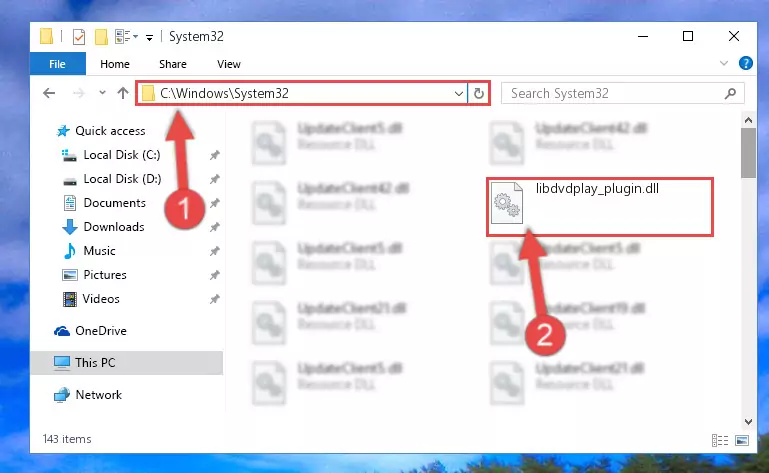
Task: Switch to the View ribbon tab
Action: [x=229, y=64]
